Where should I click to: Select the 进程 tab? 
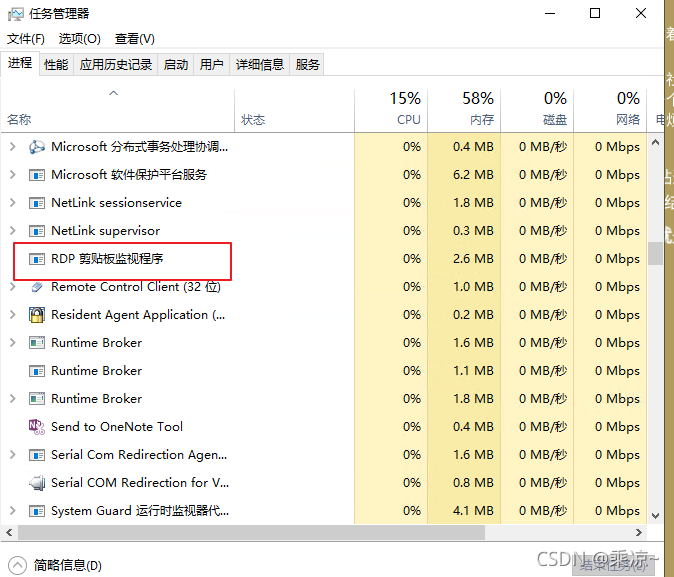tap(20, 63)
